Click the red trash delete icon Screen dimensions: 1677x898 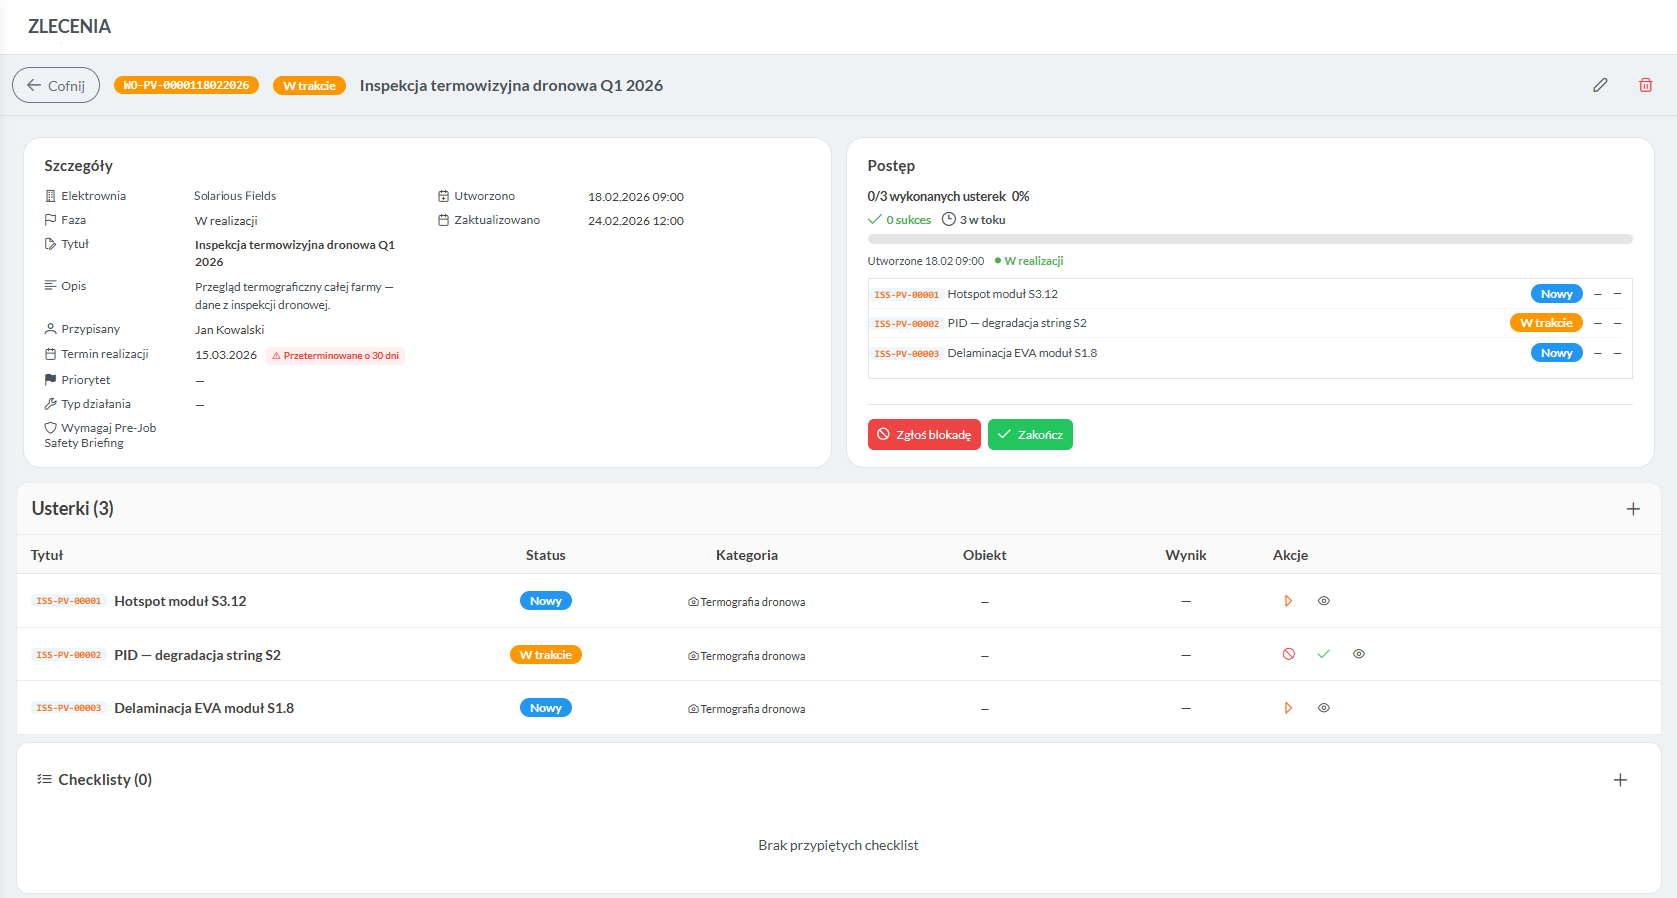1645,85
